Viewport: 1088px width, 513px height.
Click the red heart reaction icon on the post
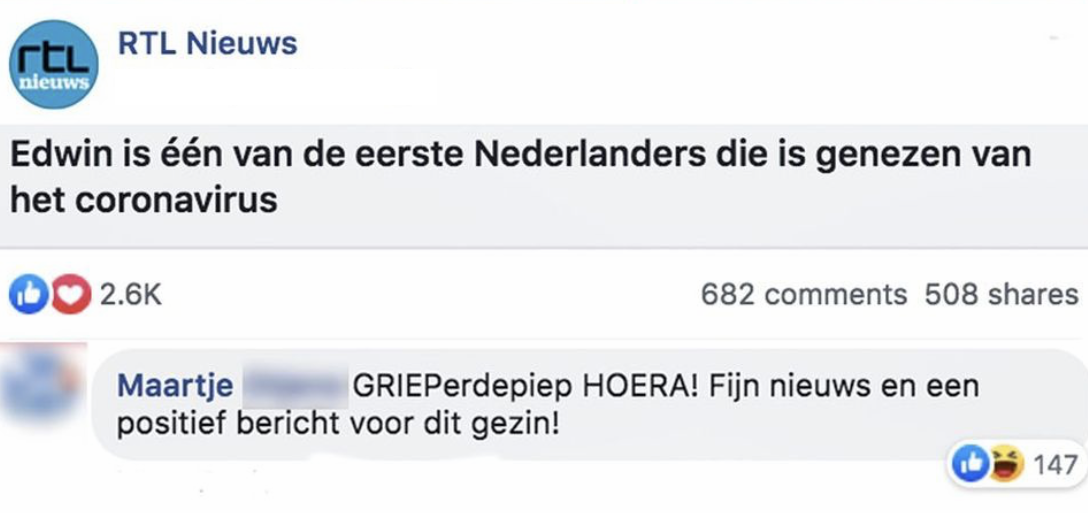tap(69, 295)
